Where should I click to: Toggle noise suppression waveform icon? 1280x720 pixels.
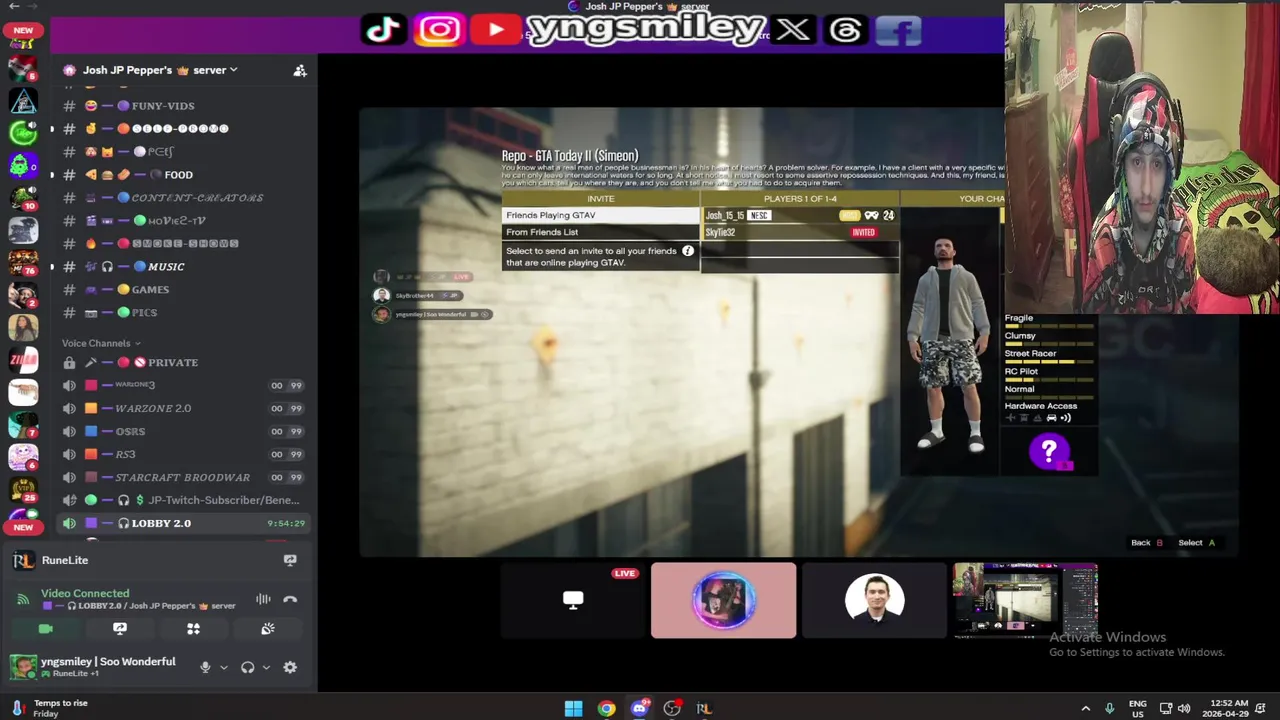point(263,599)
